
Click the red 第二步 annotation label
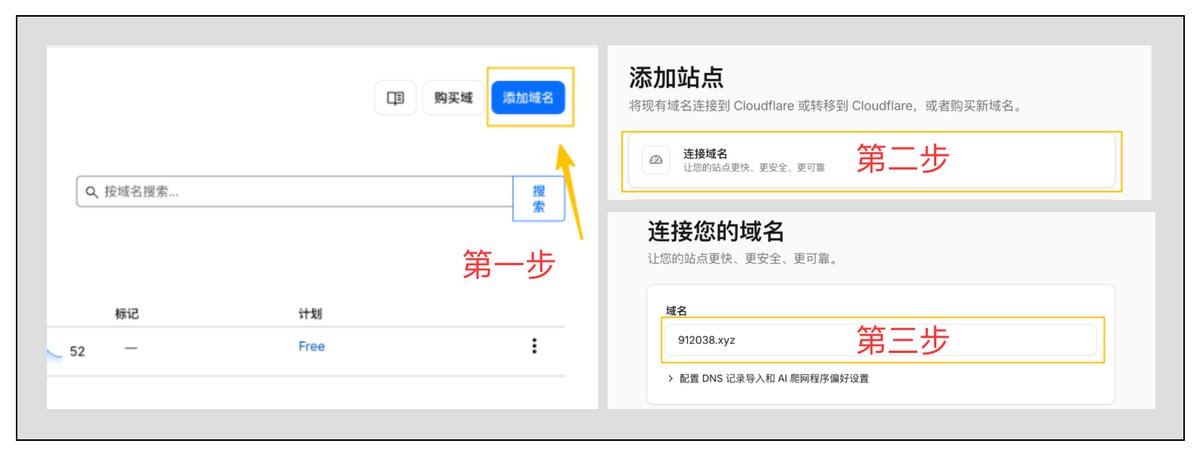pyautogui.click(x=902, y=159)
